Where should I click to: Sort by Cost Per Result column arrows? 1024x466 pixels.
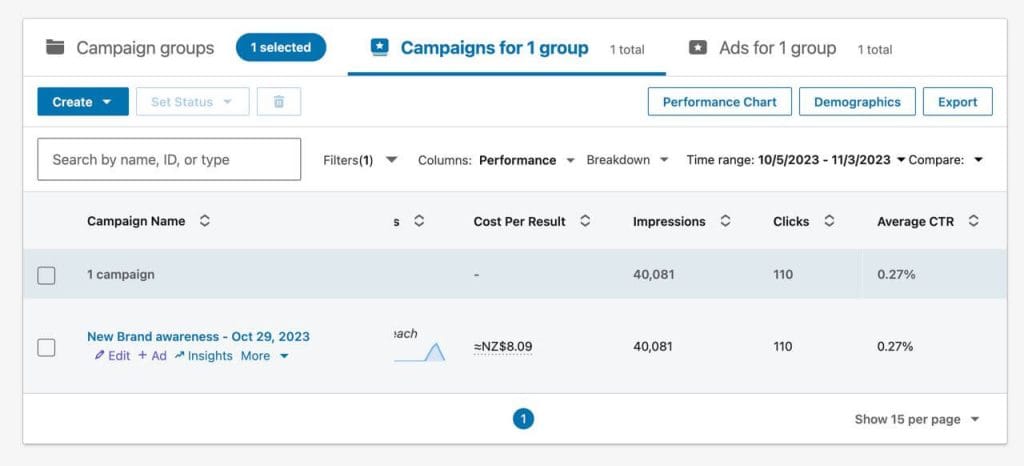(x=585, y=222)
